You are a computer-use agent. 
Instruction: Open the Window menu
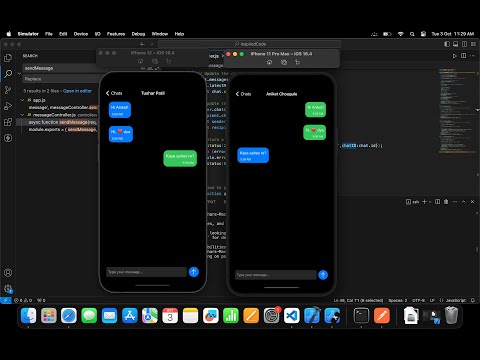160,34
